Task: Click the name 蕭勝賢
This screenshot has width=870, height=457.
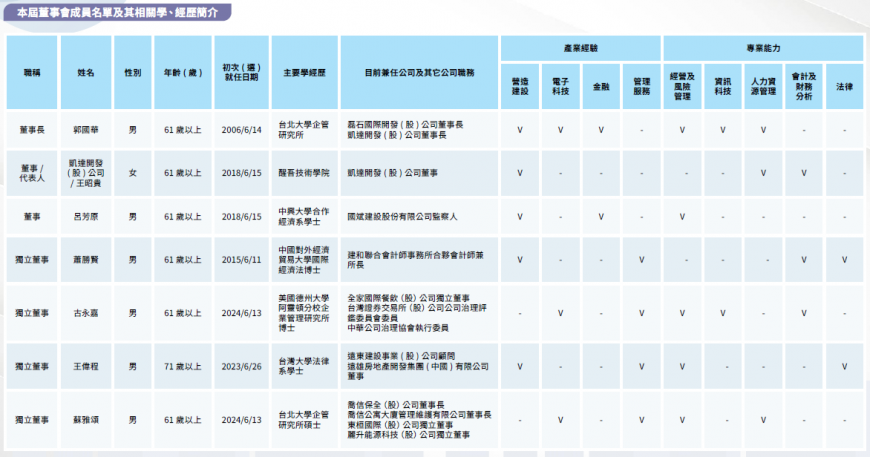Action: (86, 260)
